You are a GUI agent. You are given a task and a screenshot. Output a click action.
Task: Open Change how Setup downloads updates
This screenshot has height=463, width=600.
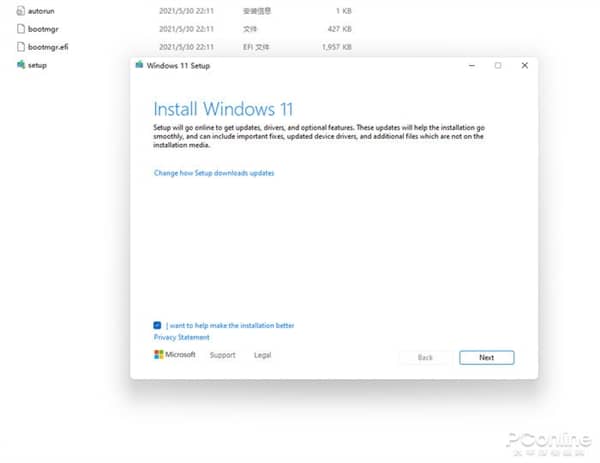point(214,173)
